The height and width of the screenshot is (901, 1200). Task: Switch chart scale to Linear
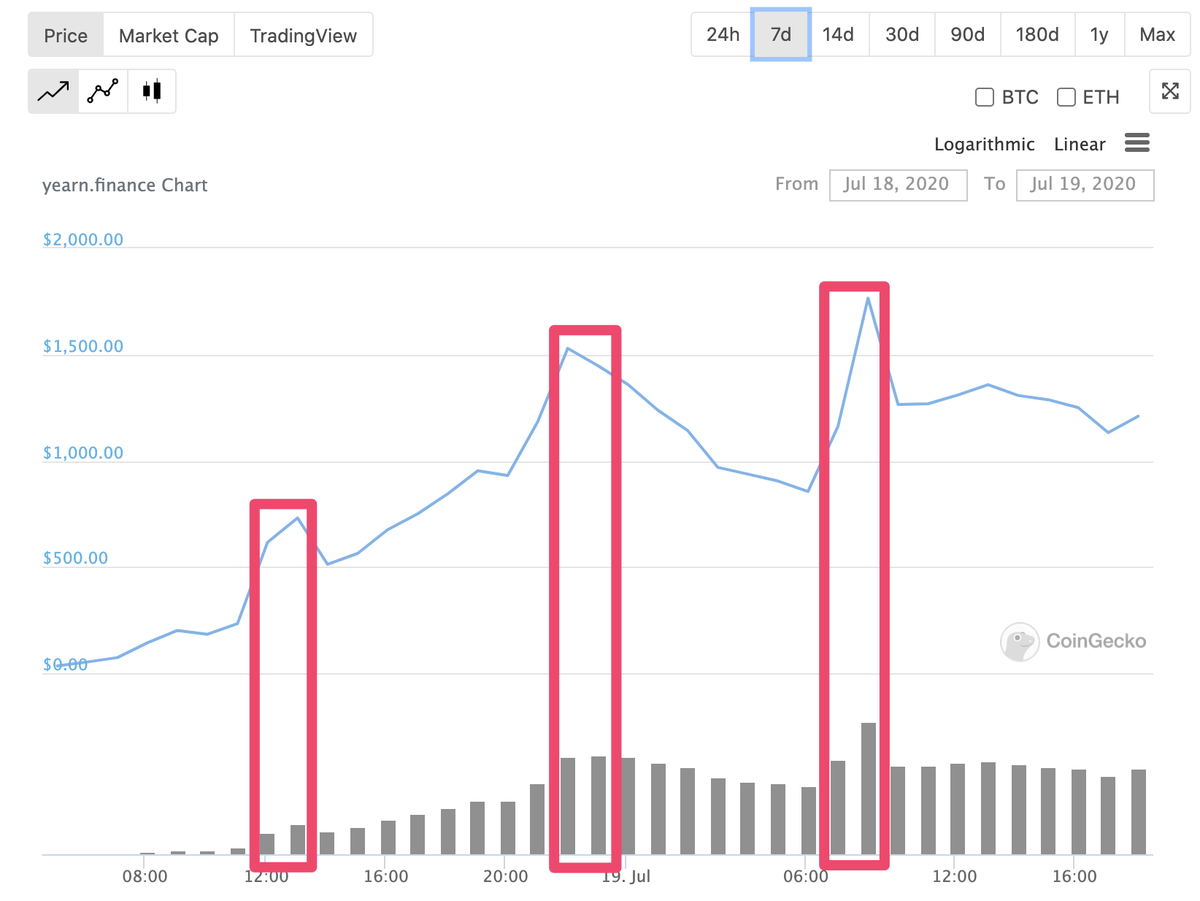click(x=1080, y=144)
